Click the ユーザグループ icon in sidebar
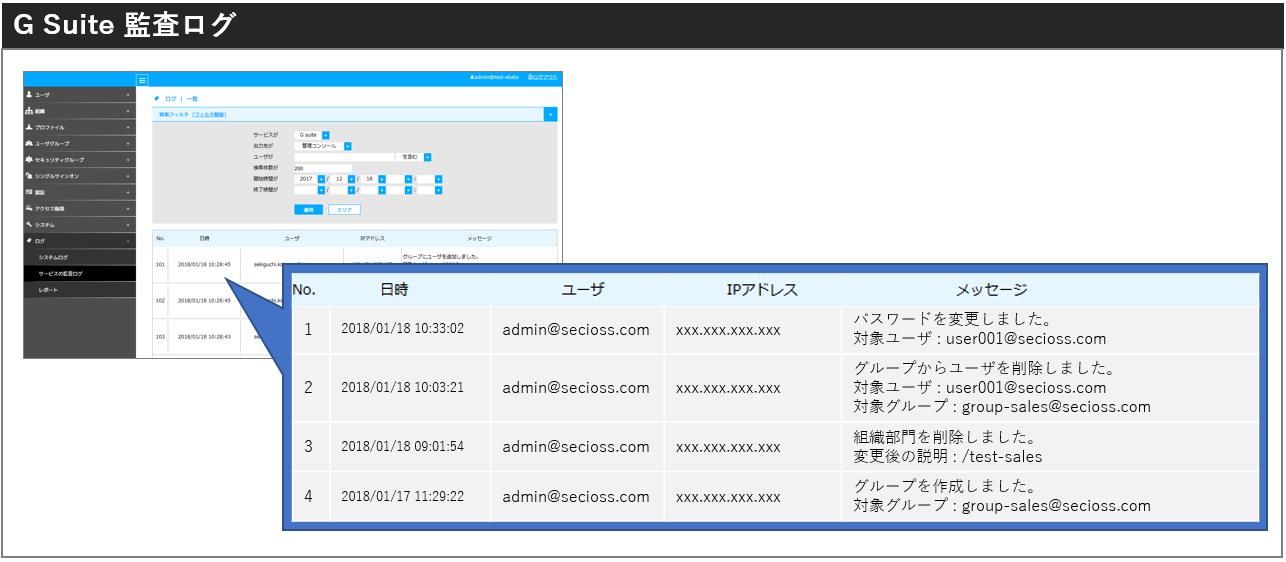Viewport: 1286px width, 562px height. 29,143
